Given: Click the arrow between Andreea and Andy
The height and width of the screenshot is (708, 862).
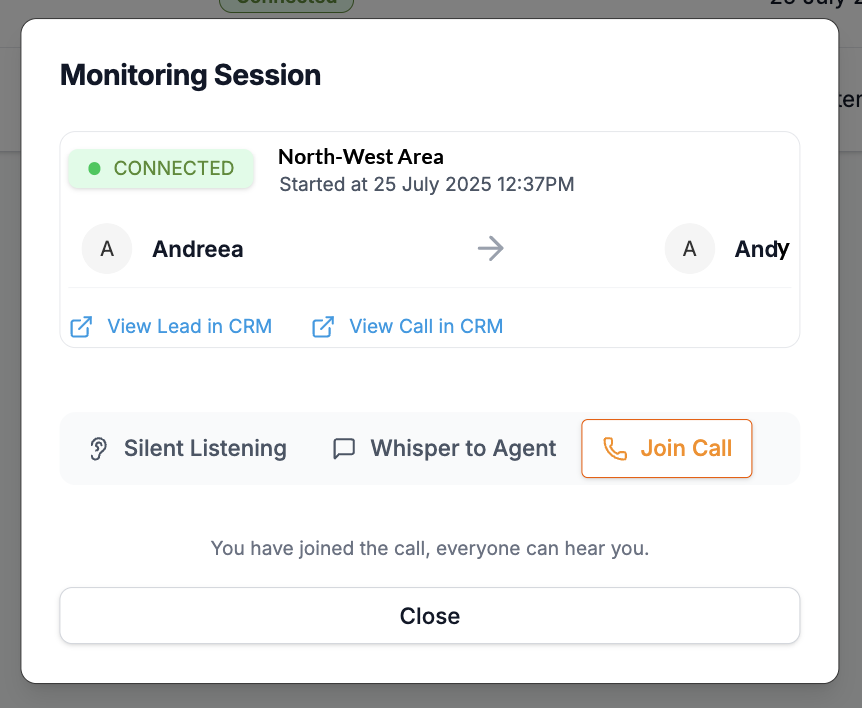Looking at the screenshot, I should [490, 249].
